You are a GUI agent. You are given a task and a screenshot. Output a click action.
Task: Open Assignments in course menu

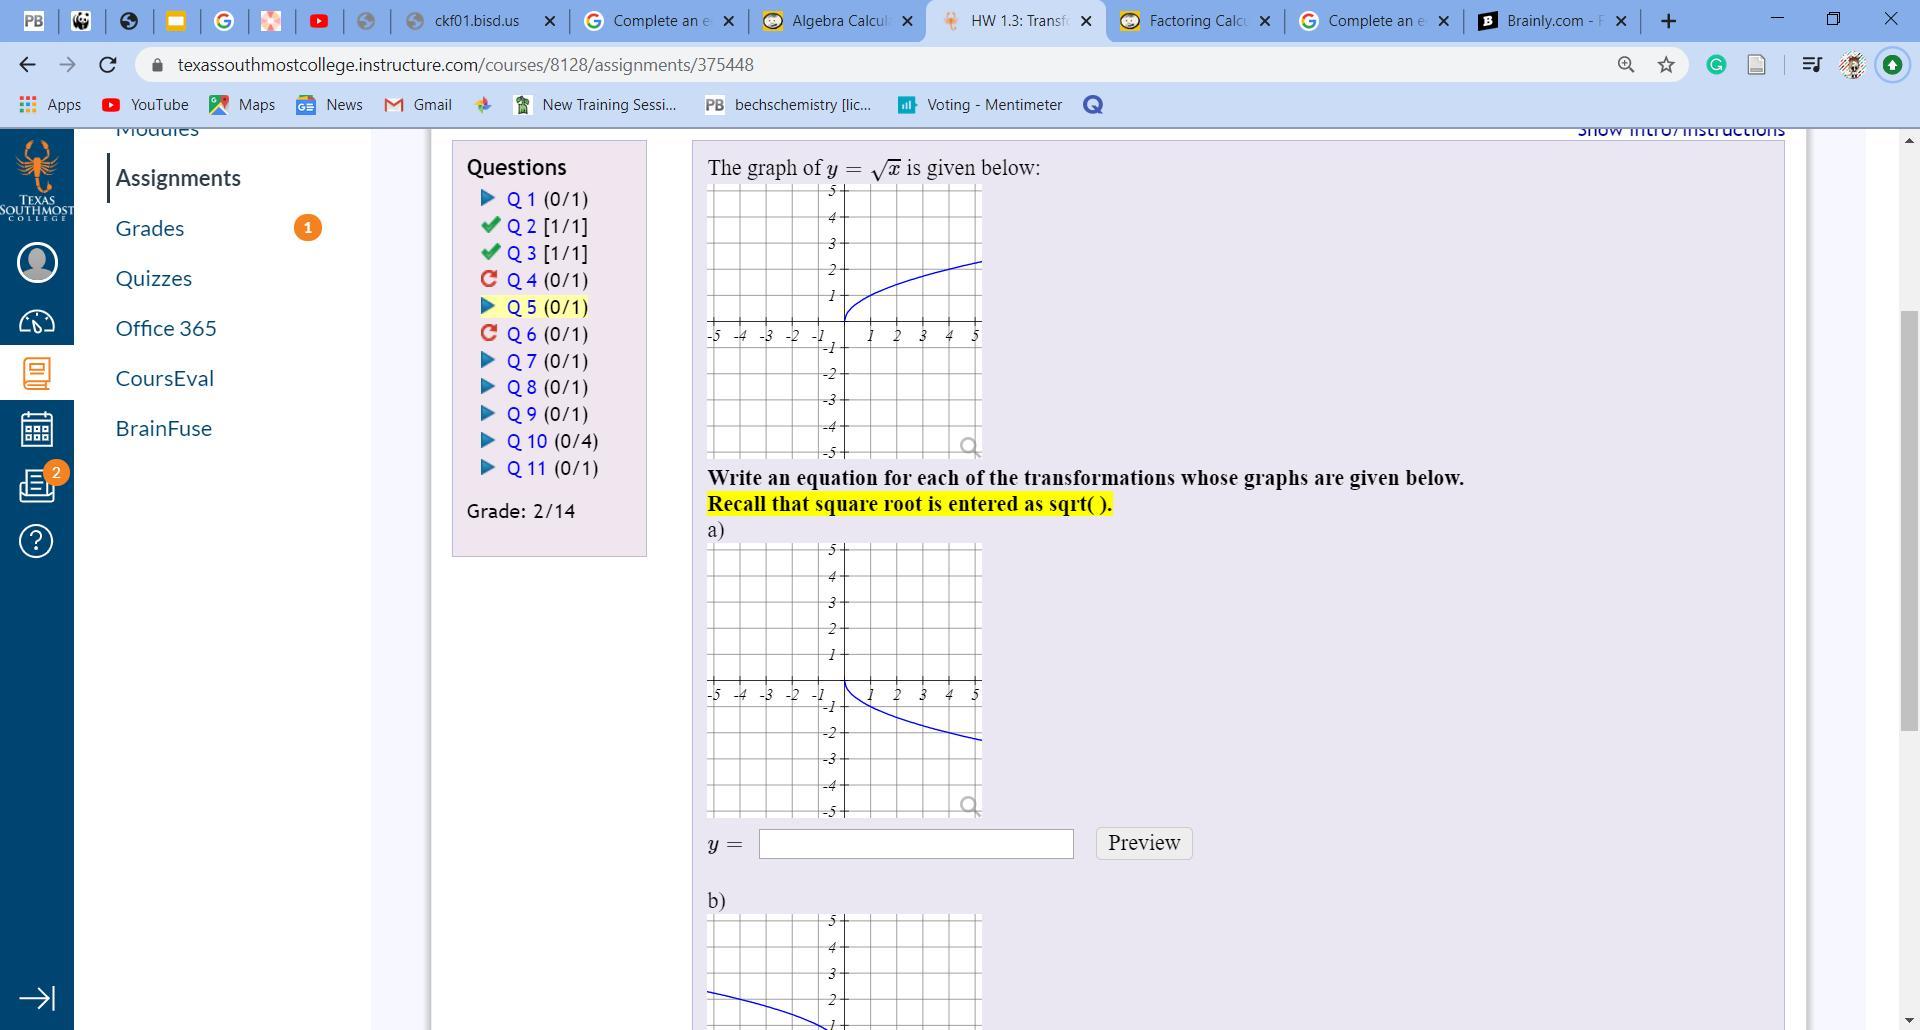point(178,178)
